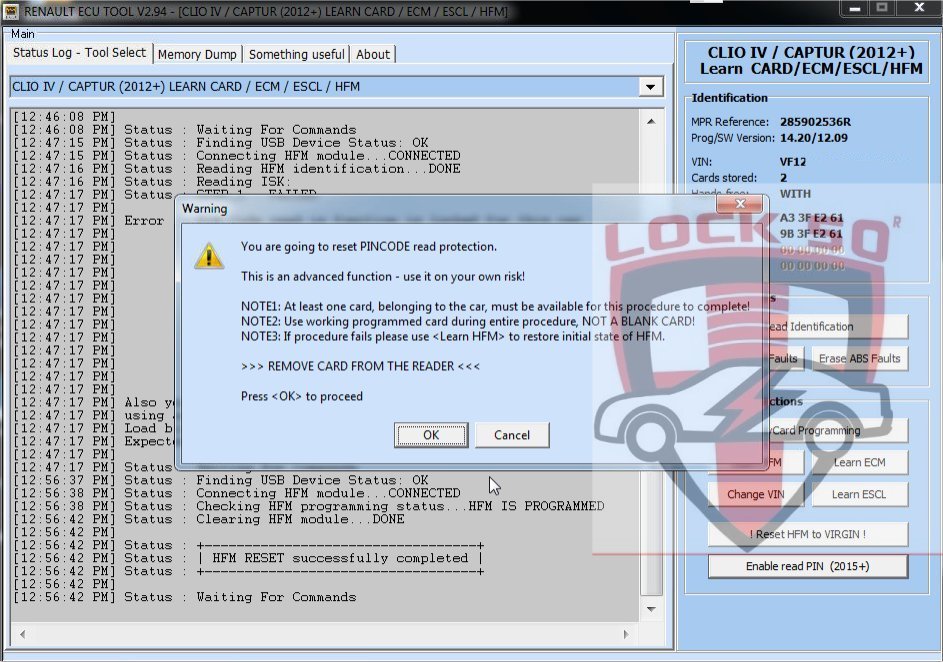Click the Erase ABS Faults button
943x662 pixels.
tap(859, 358)
